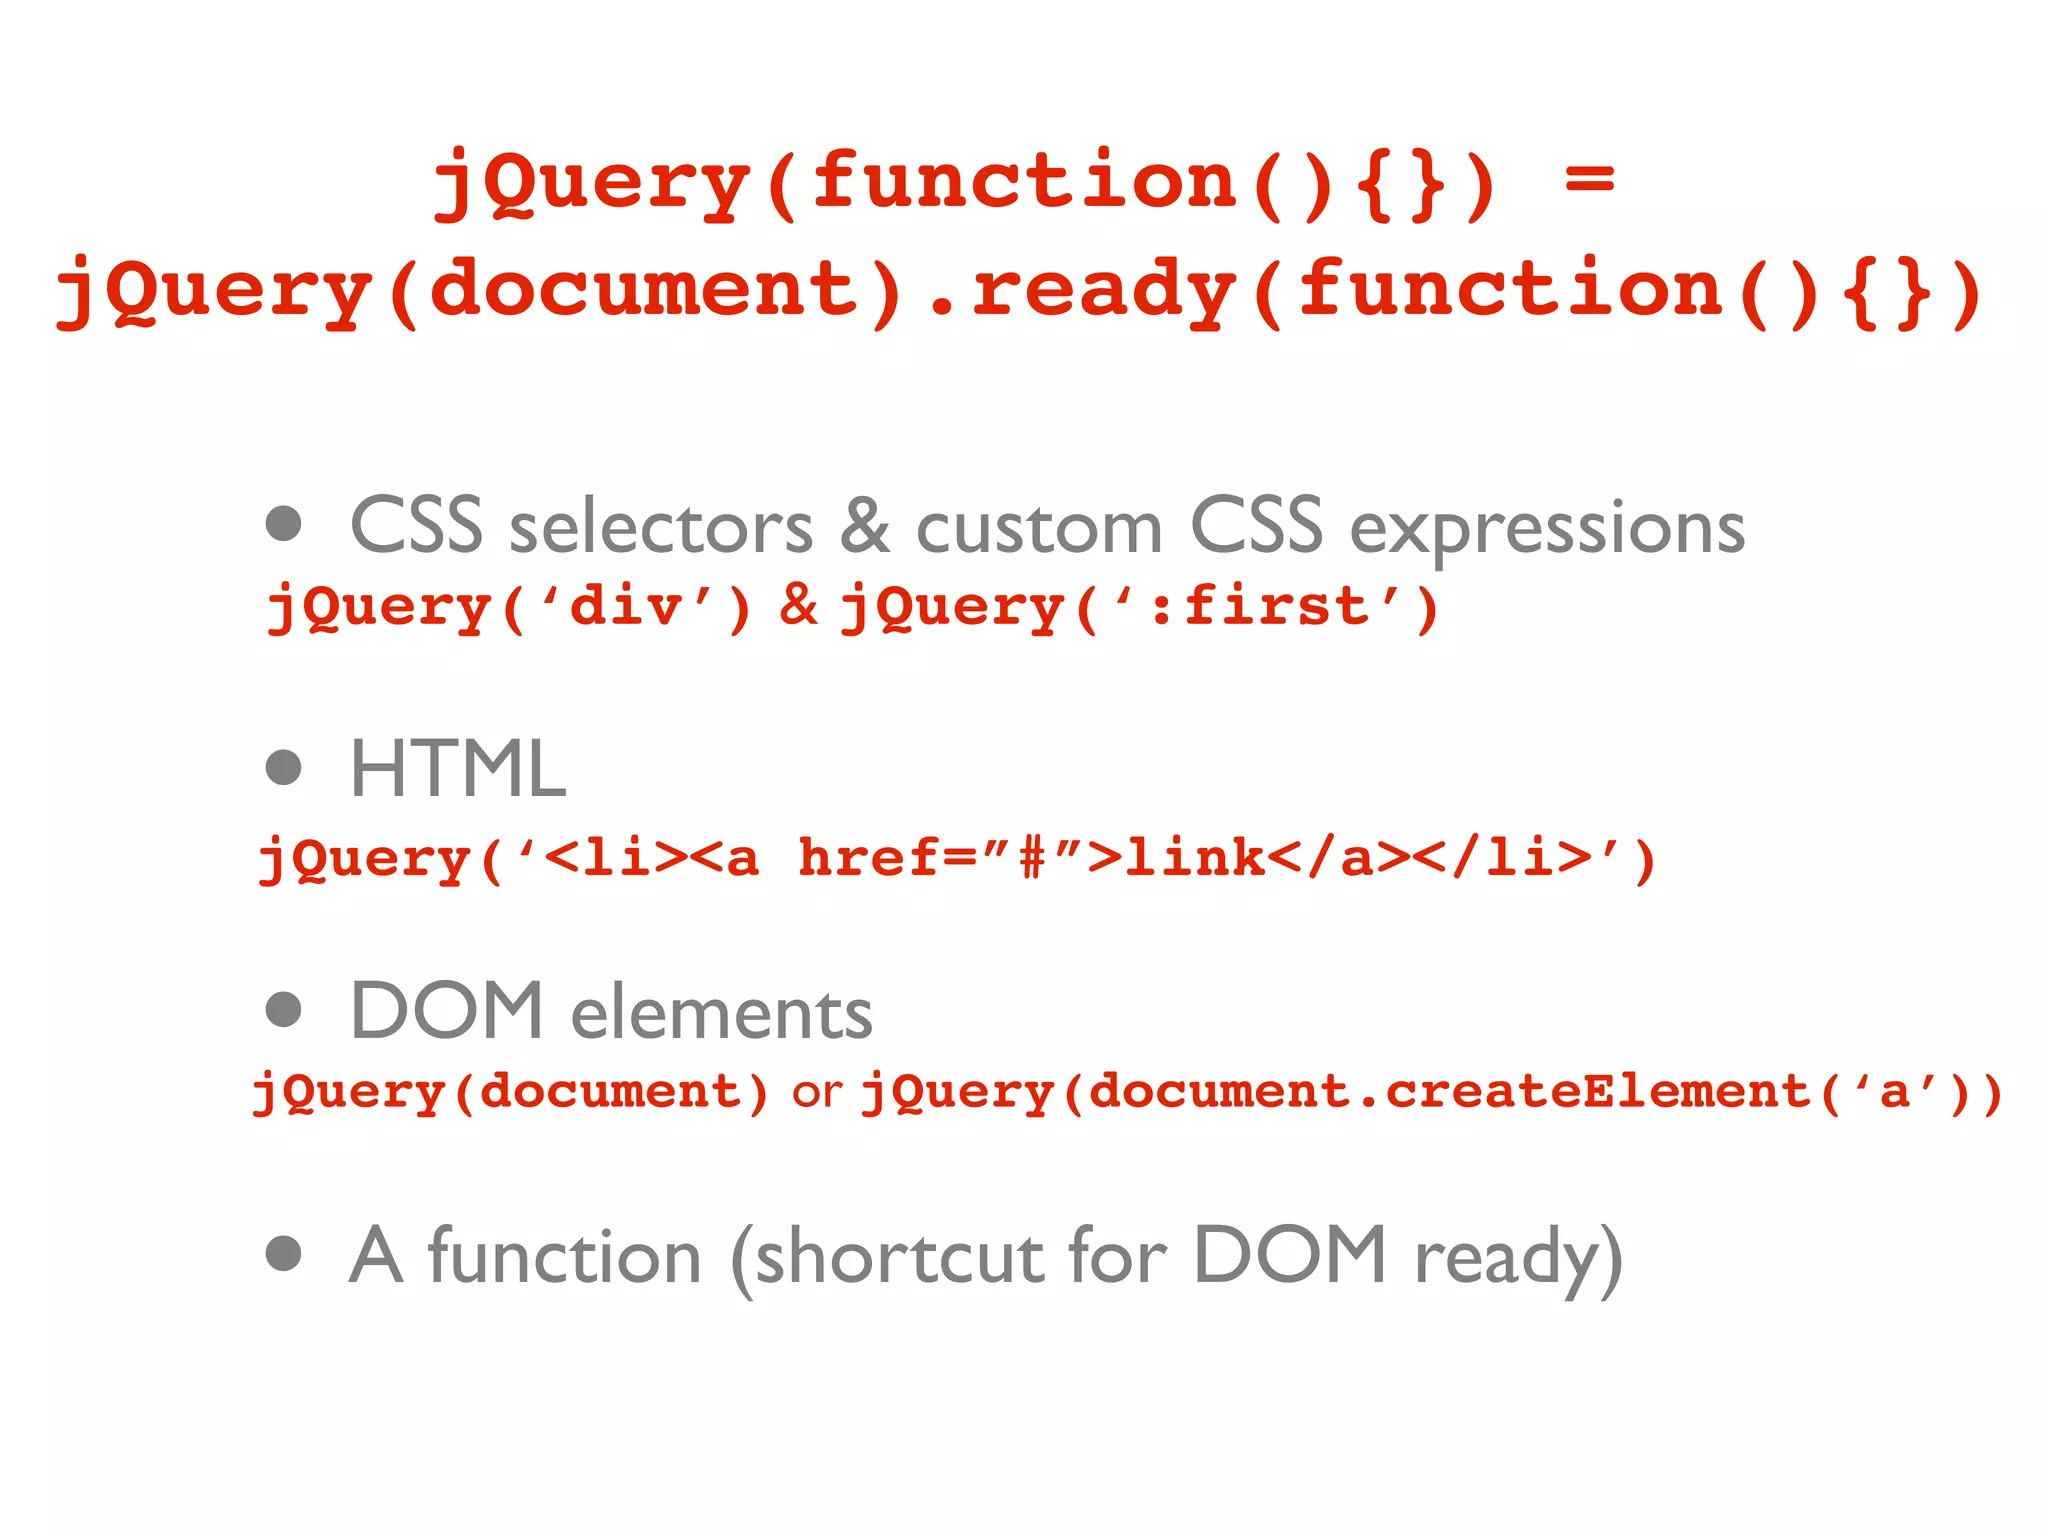Click the equals sign in the title
The image size is (2048, 1536).
tap(1588, 180)
